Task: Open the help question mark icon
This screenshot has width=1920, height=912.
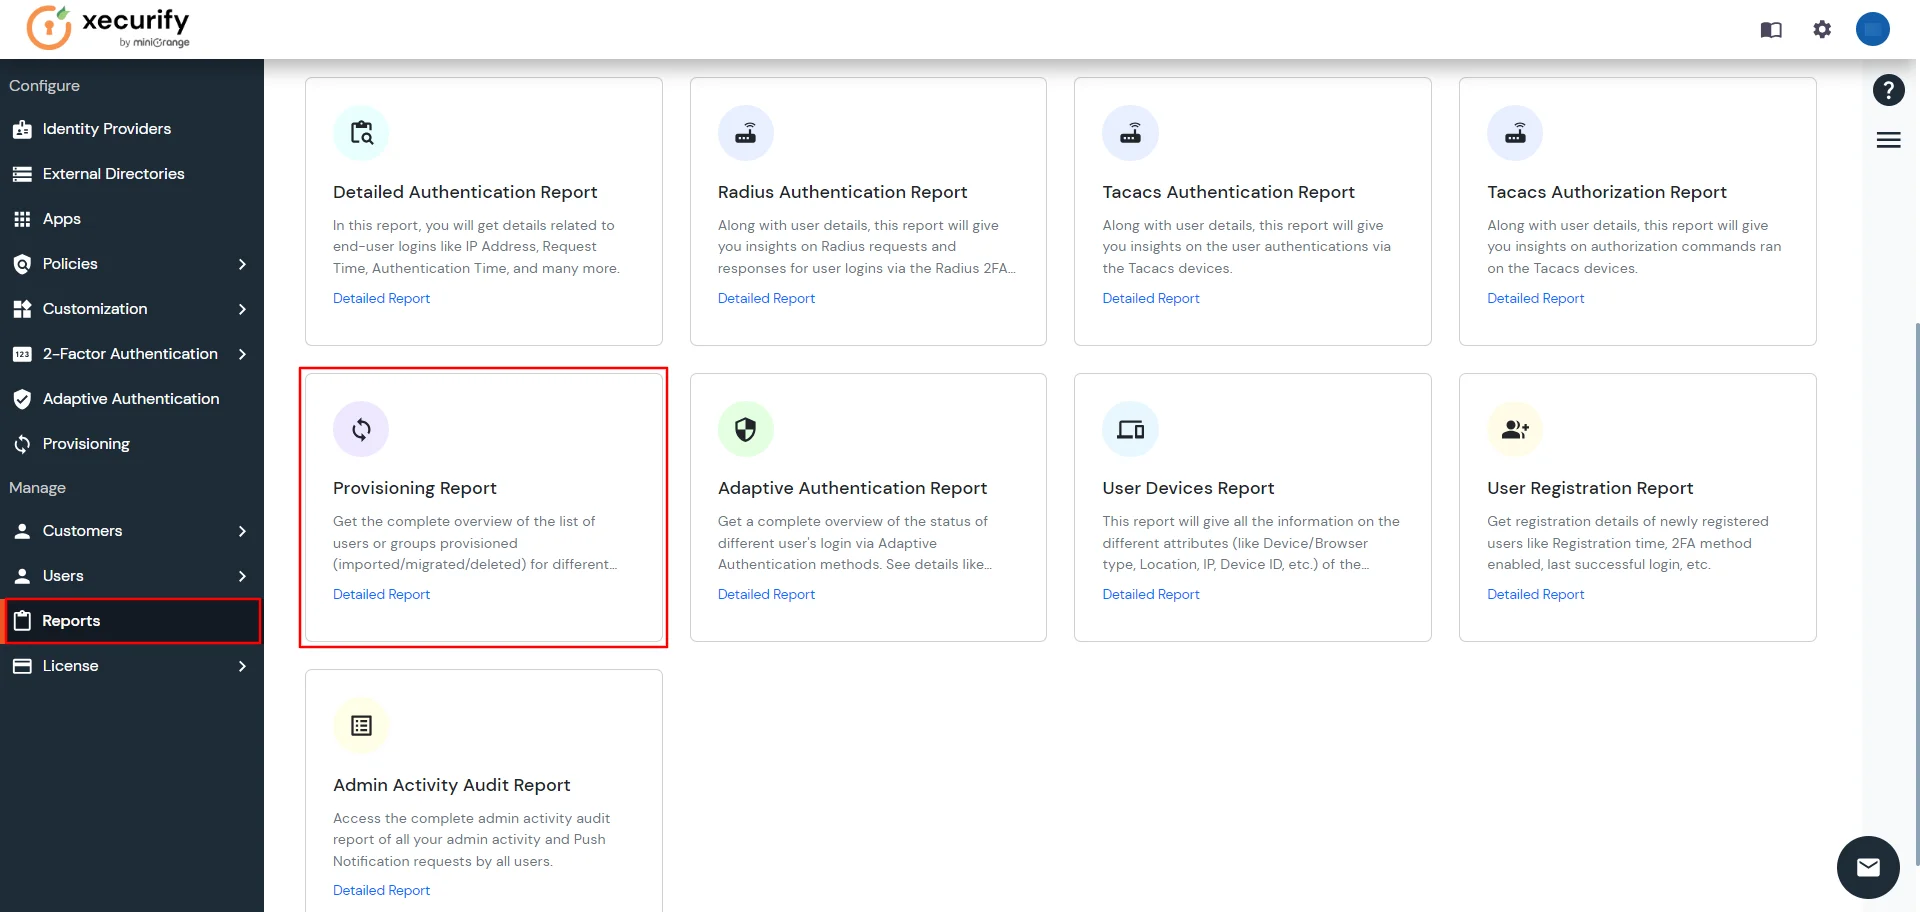Action: (x=1888, y=90)
